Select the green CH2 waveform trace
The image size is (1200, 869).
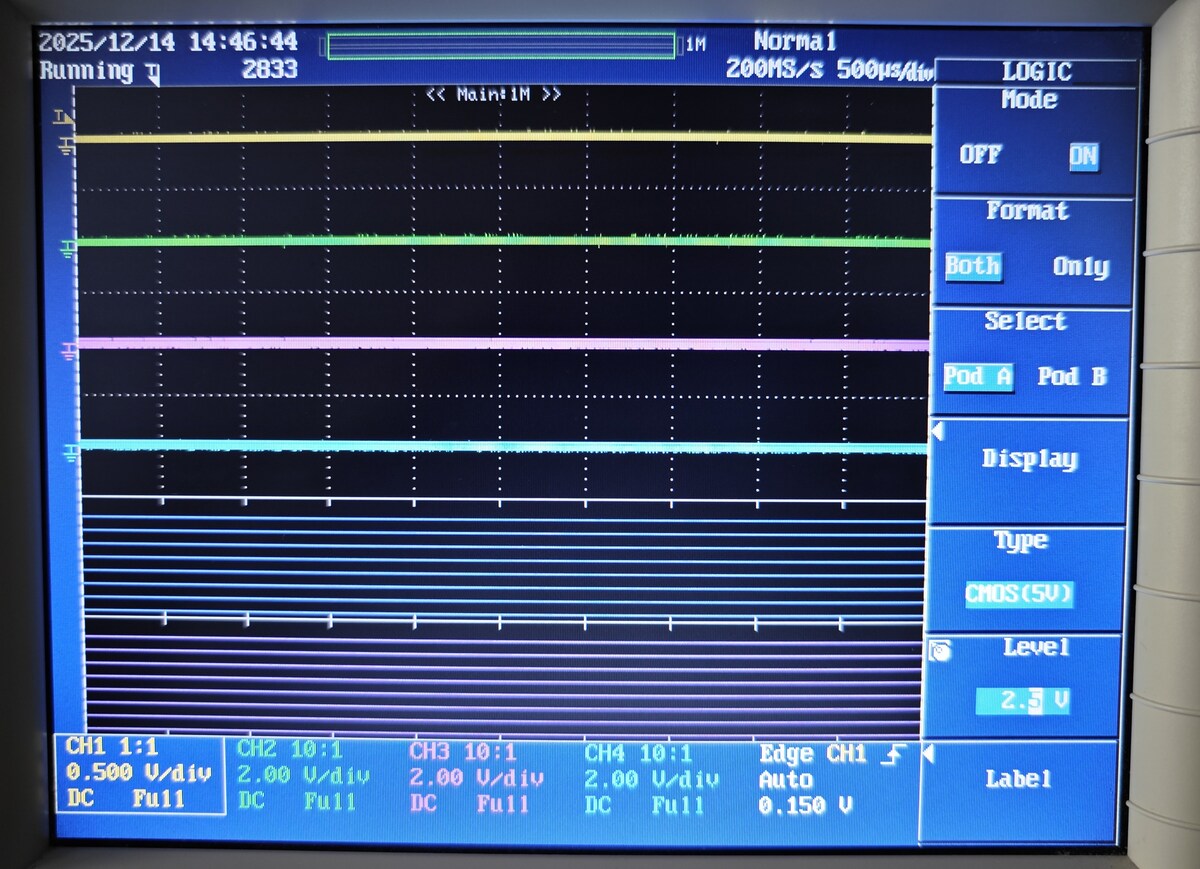pos(503,240)
